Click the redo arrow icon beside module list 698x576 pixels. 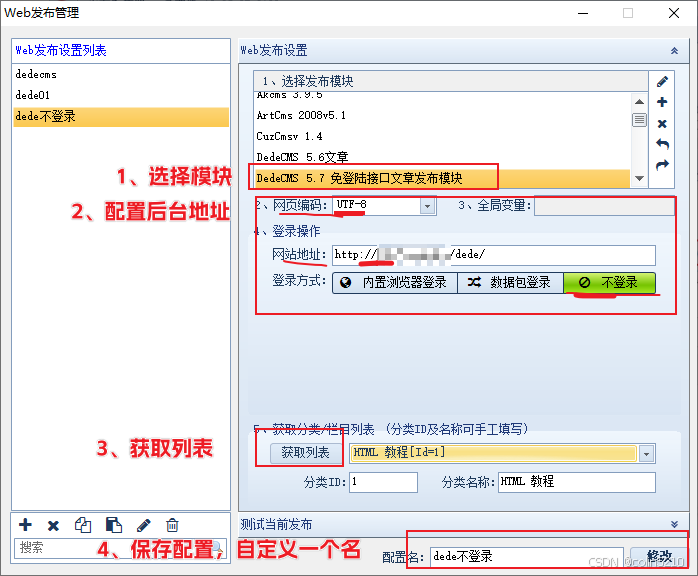[662, 165]
